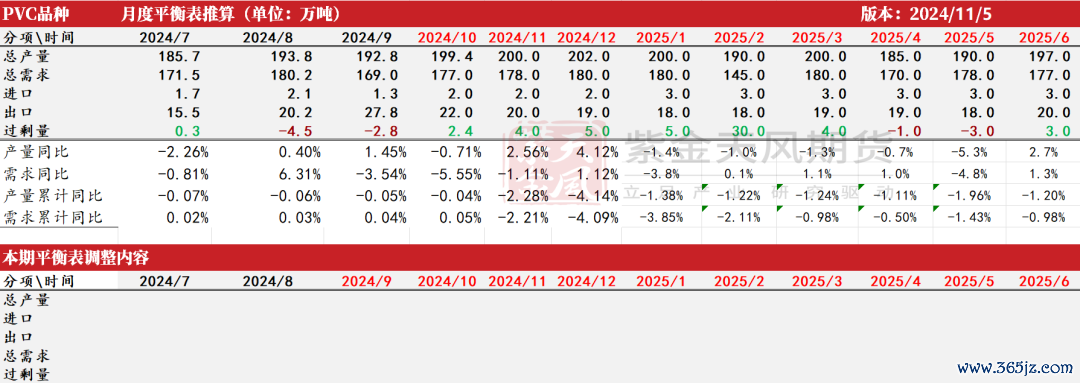Click the 本期平衡表调整内容 section header
This screenshot has height=383, width=1080.
77,258
